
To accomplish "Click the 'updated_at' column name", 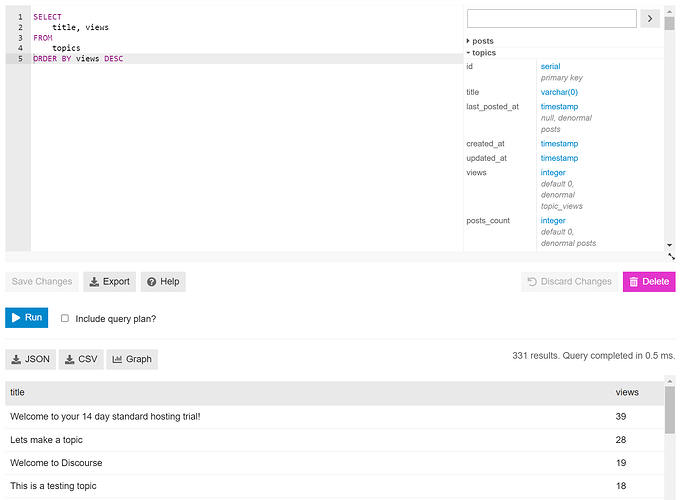I will coord(487,158).
